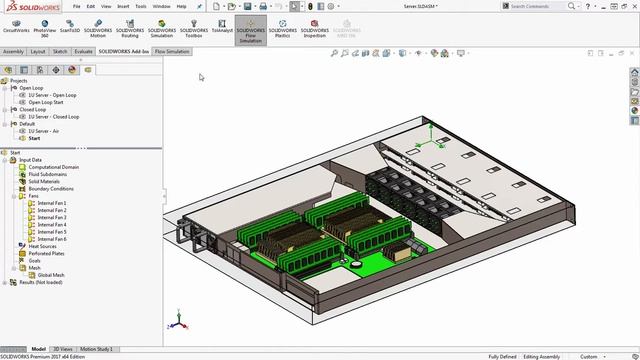Switch to the DimXpertManager tab
The image size is (640, 360).
[x=56, y=70]
